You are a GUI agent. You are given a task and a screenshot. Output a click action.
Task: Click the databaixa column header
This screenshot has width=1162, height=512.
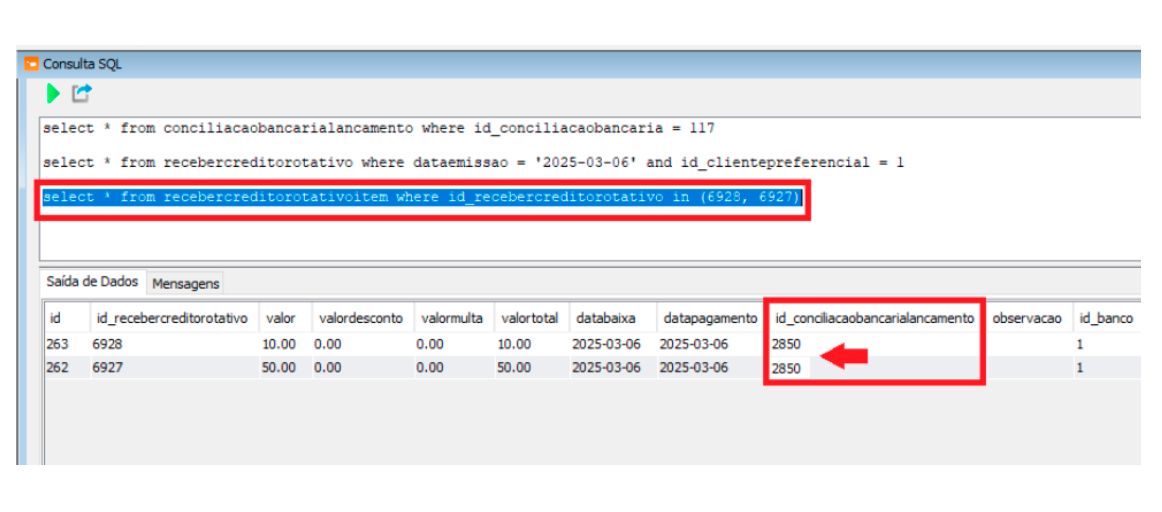pos(612,318)
